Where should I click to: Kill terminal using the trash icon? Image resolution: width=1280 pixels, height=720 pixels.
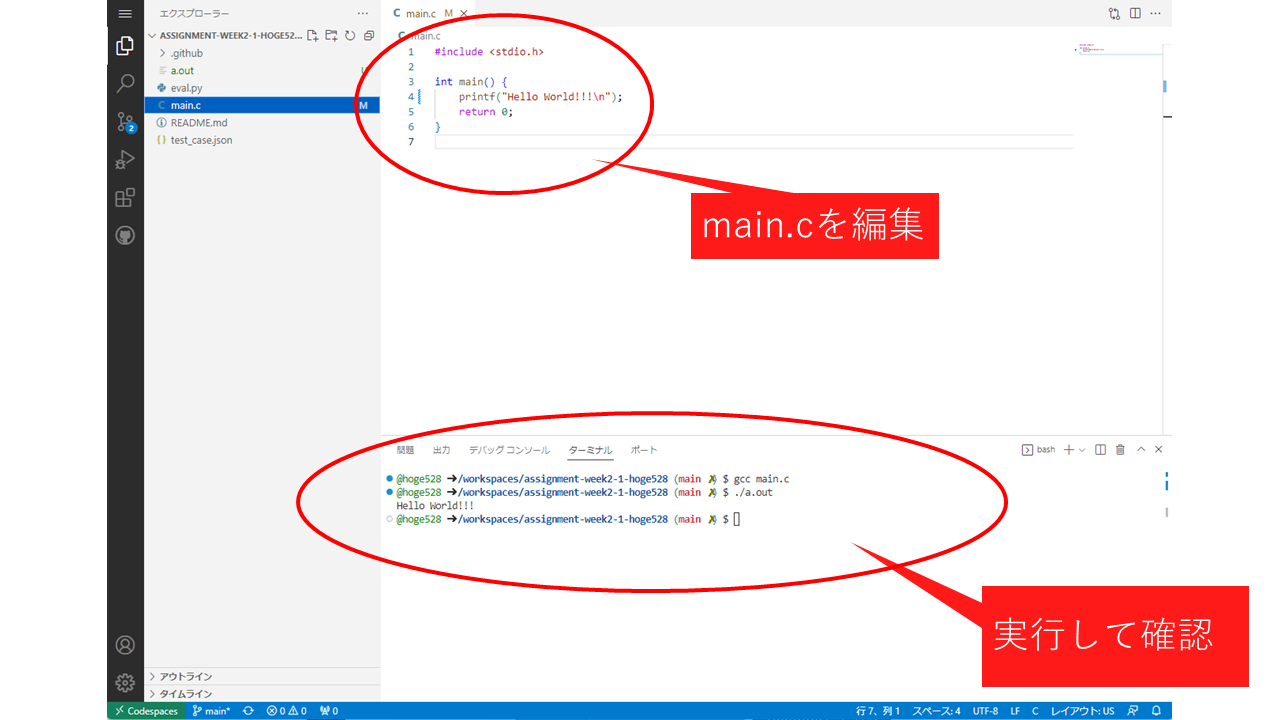[x=1120, y=450]
